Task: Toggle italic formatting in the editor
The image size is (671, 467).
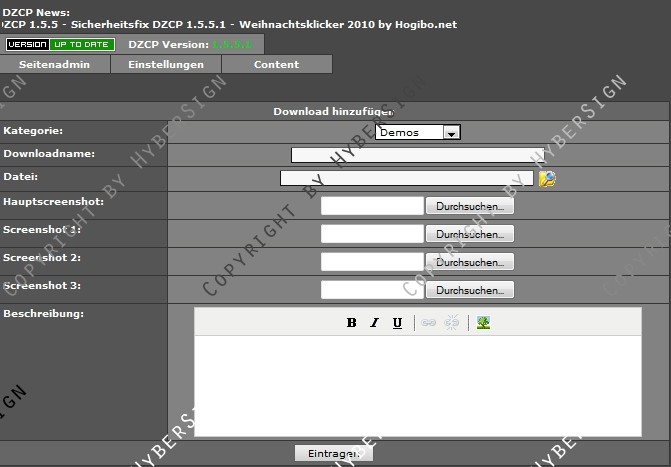Action: click(x=375, y=322)
